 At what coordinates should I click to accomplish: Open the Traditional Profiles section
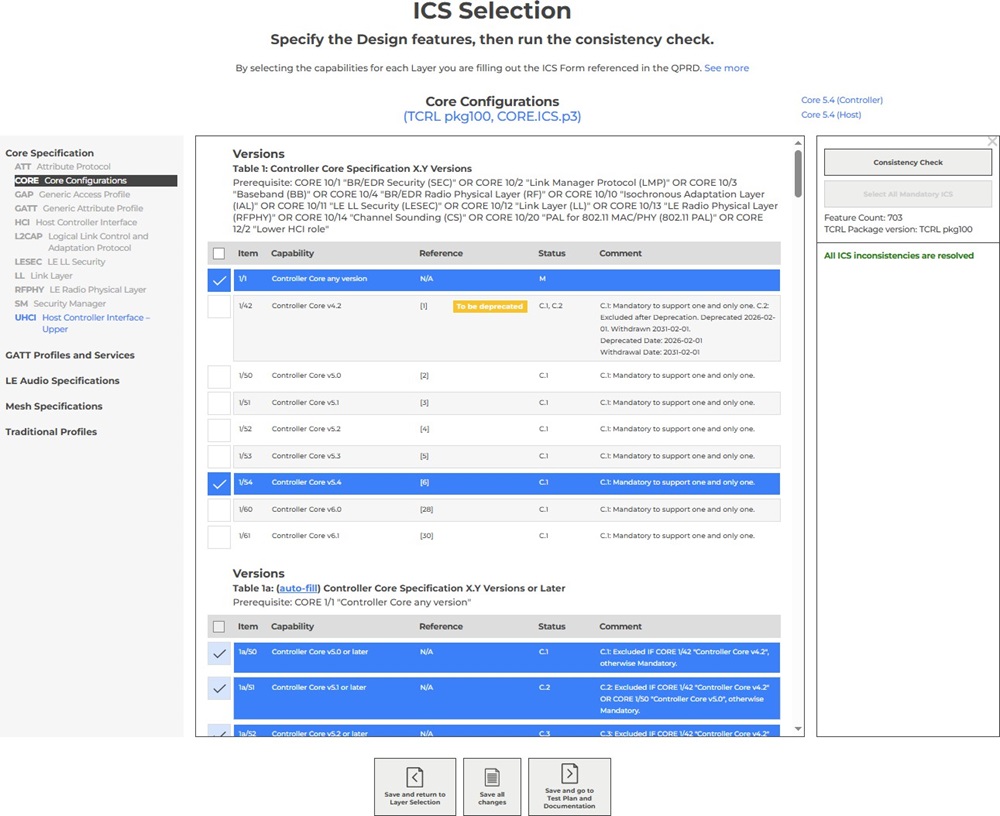coord(51,432)
